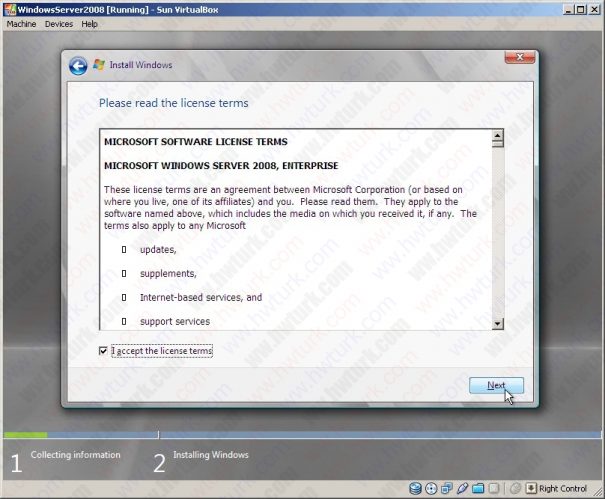Click the license scrollbar thumb
Image resolution: width=605 pixels, height=499 pixels.
498,144
